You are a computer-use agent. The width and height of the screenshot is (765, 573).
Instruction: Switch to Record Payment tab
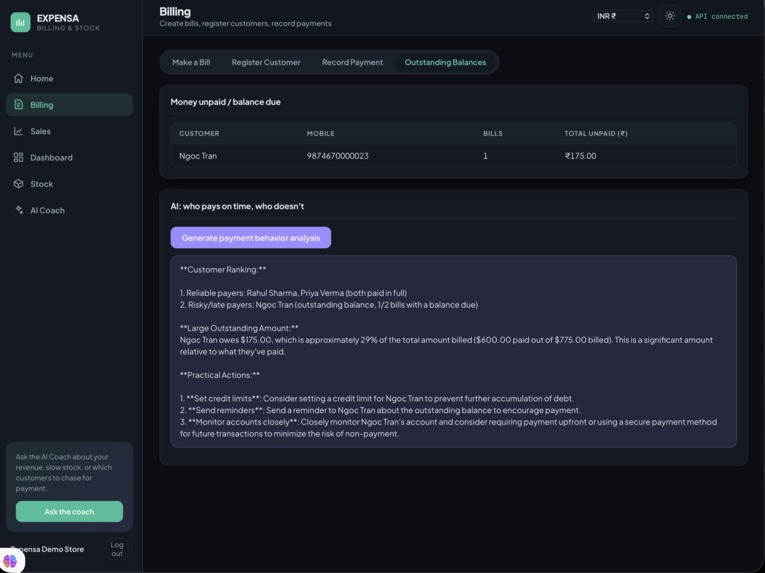(x=352, y=62)
